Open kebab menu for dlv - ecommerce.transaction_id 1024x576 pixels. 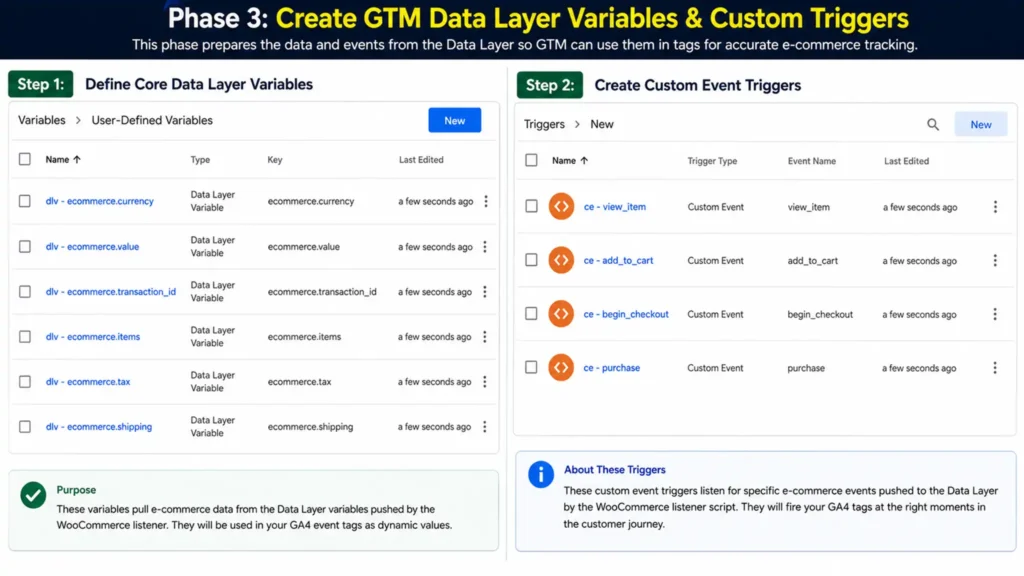click(485, 292)
